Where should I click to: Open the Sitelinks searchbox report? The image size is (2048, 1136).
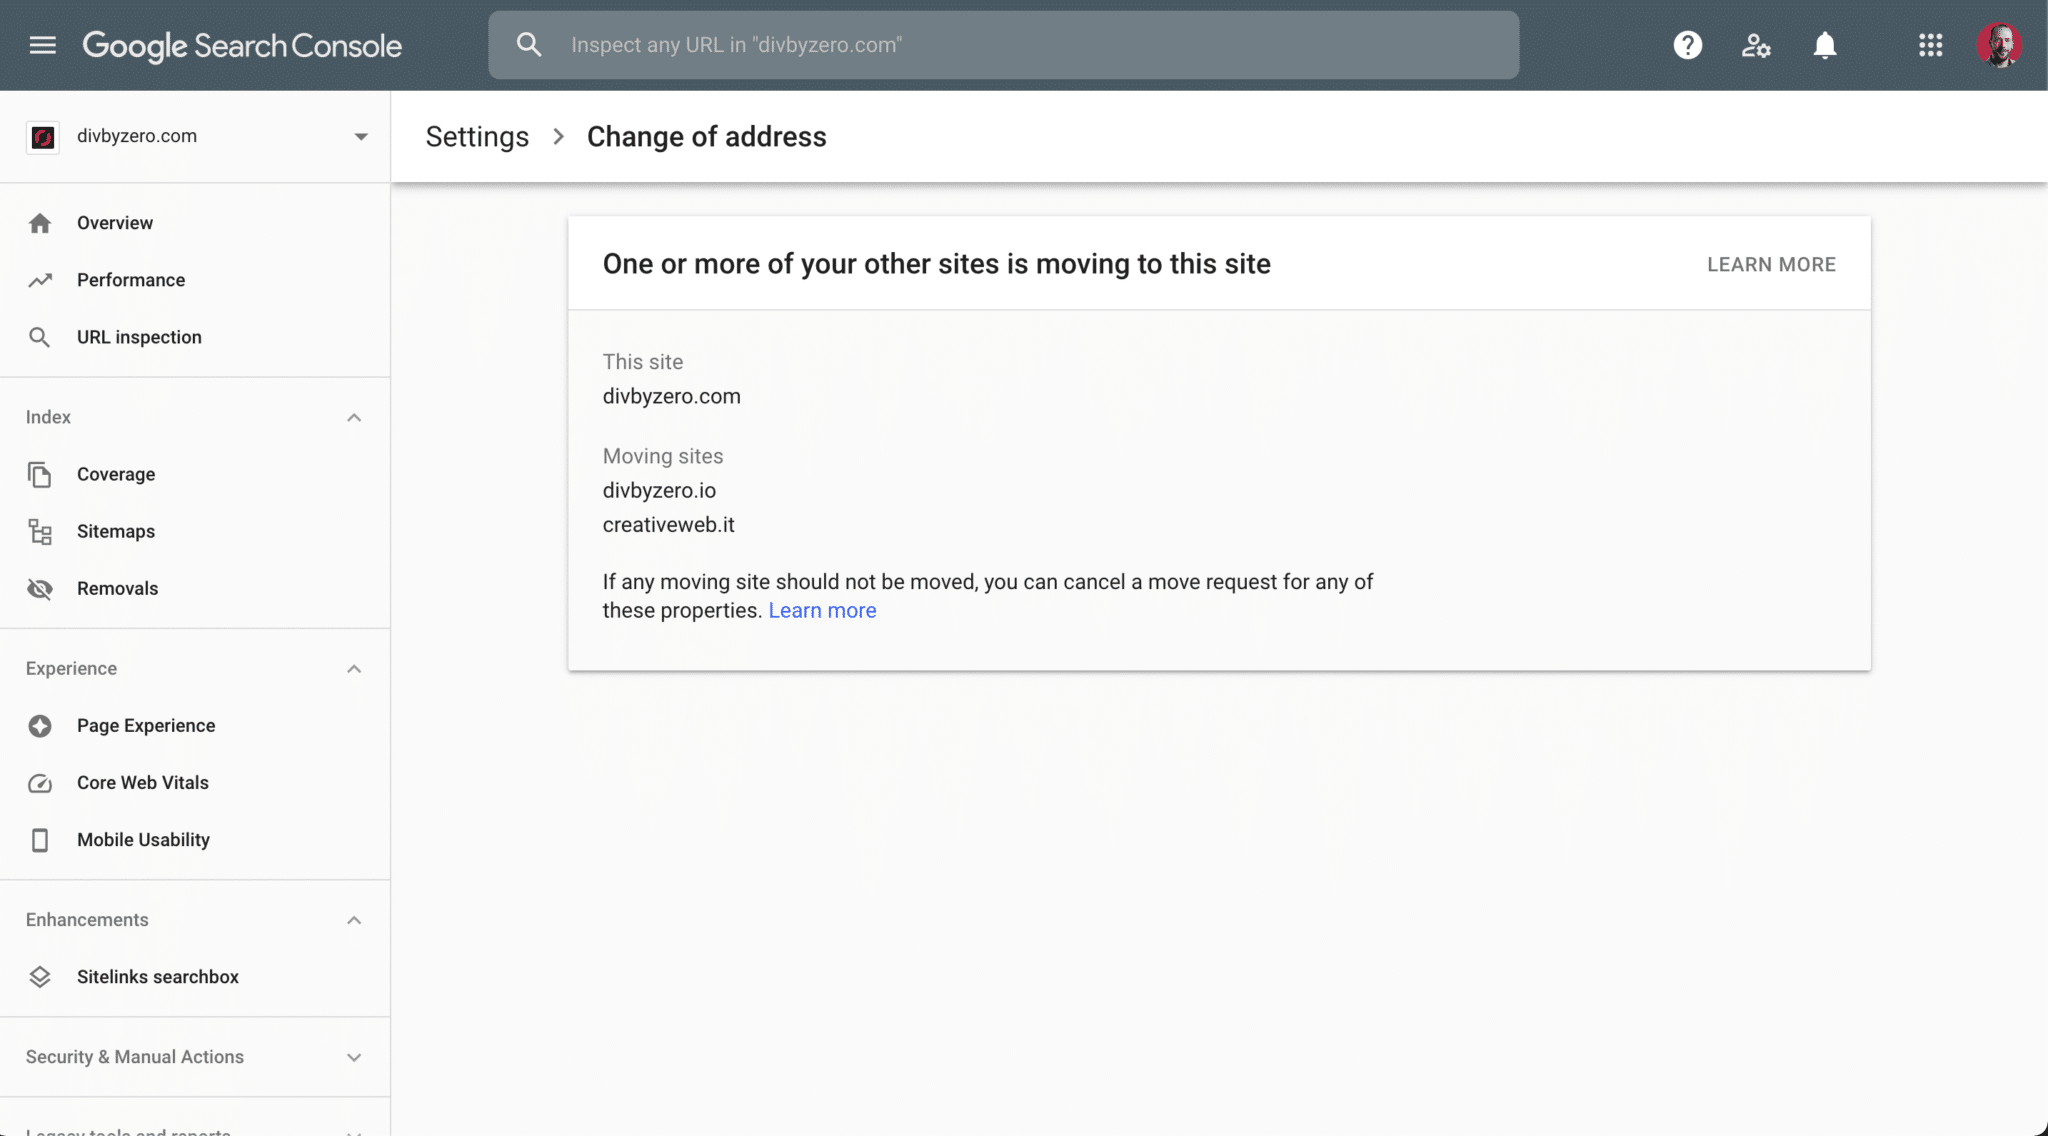158,977
